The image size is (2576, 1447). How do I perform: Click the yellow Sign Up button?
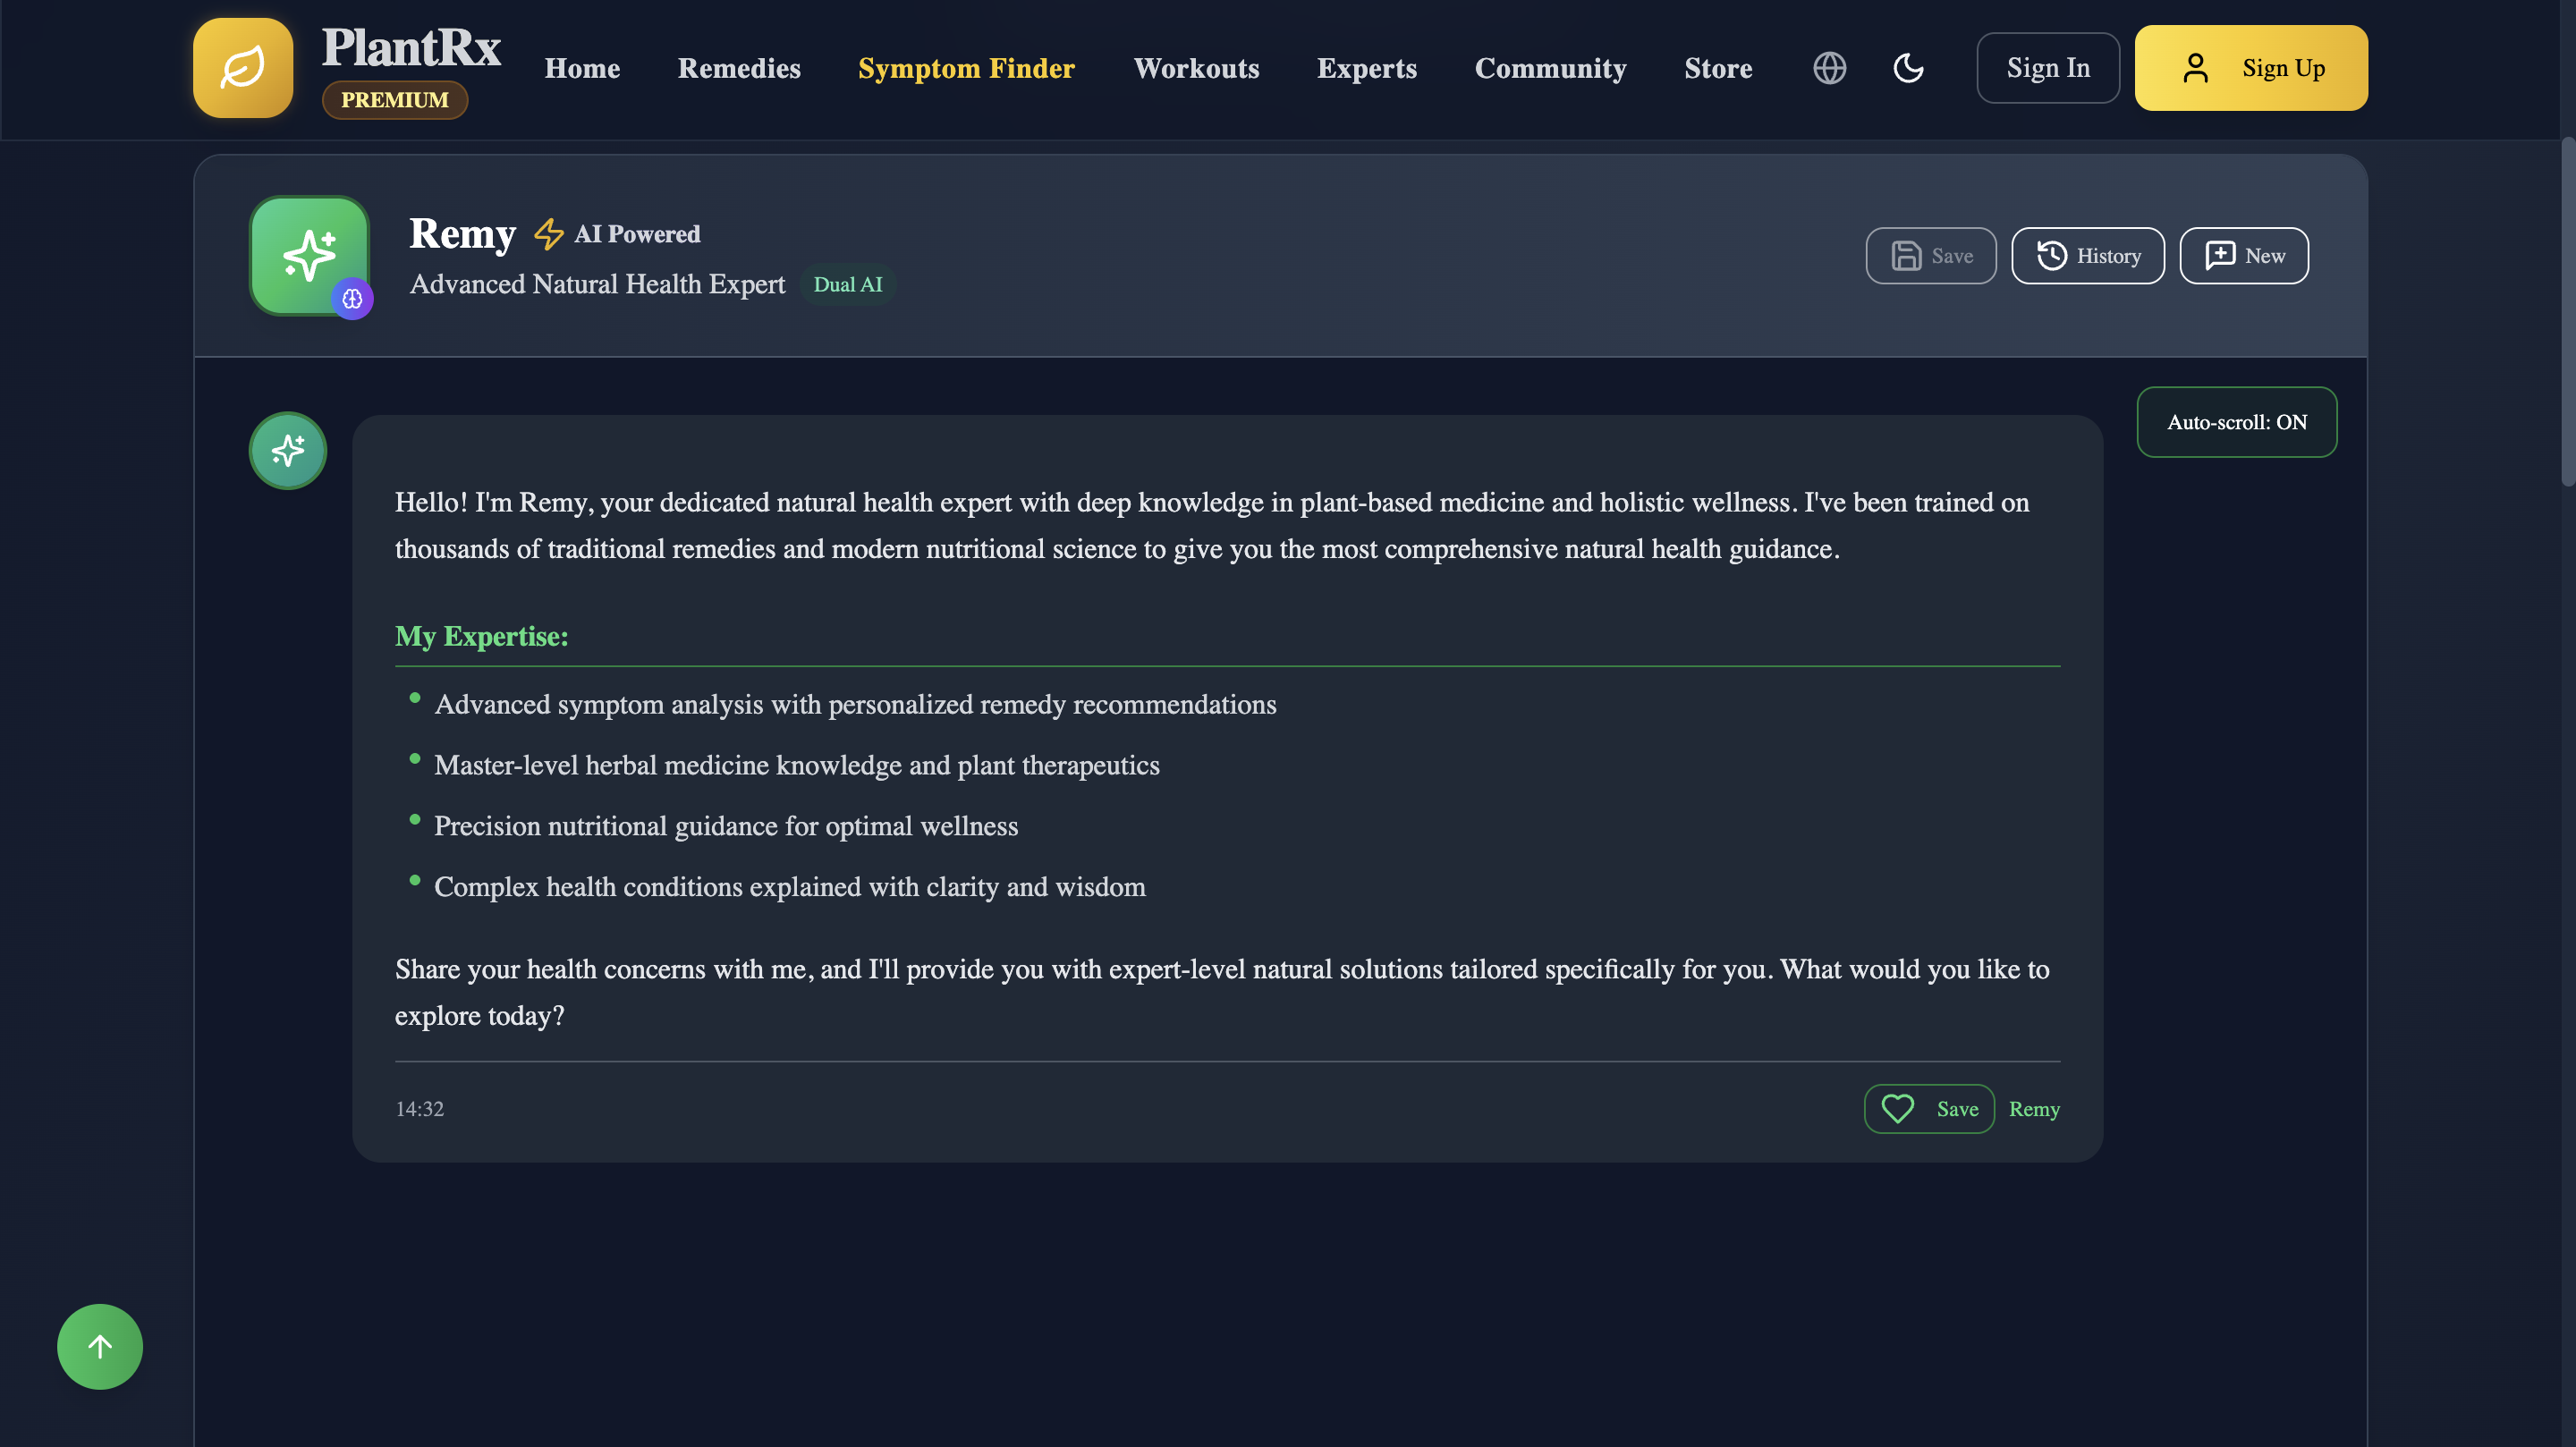2251,68
